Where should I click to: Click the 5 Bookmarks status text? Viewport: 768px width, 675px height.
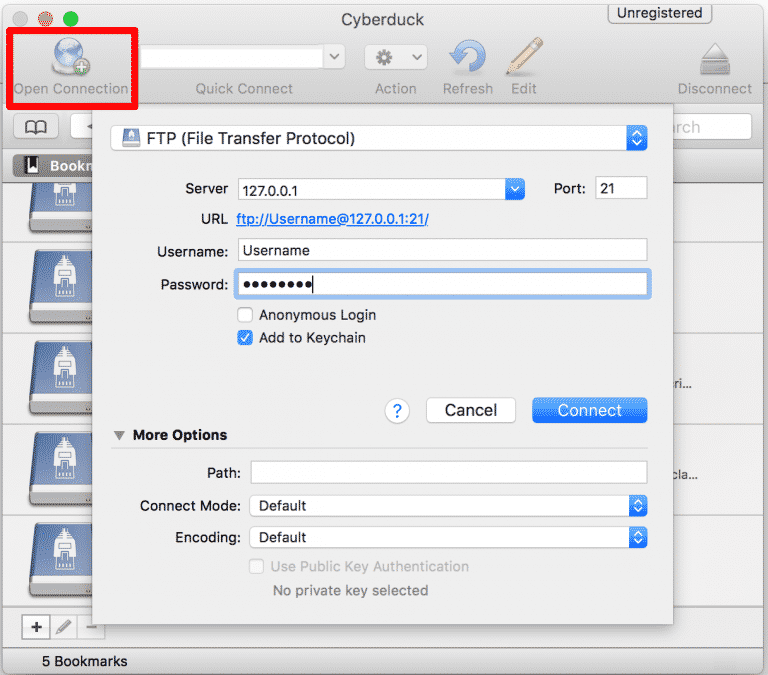pyautogui.click(x=84, y=661)
